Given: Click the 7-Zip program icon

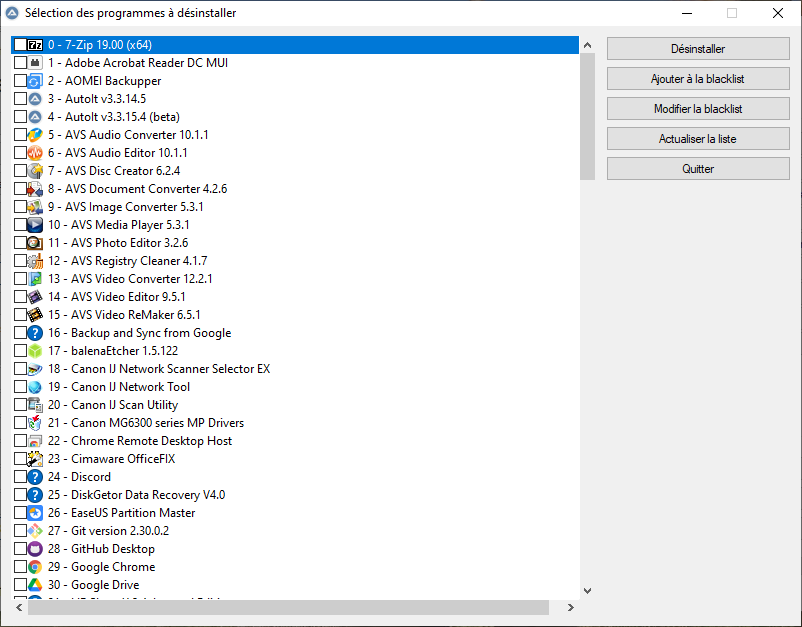Looking at the screenshot, I should (35, 45).
